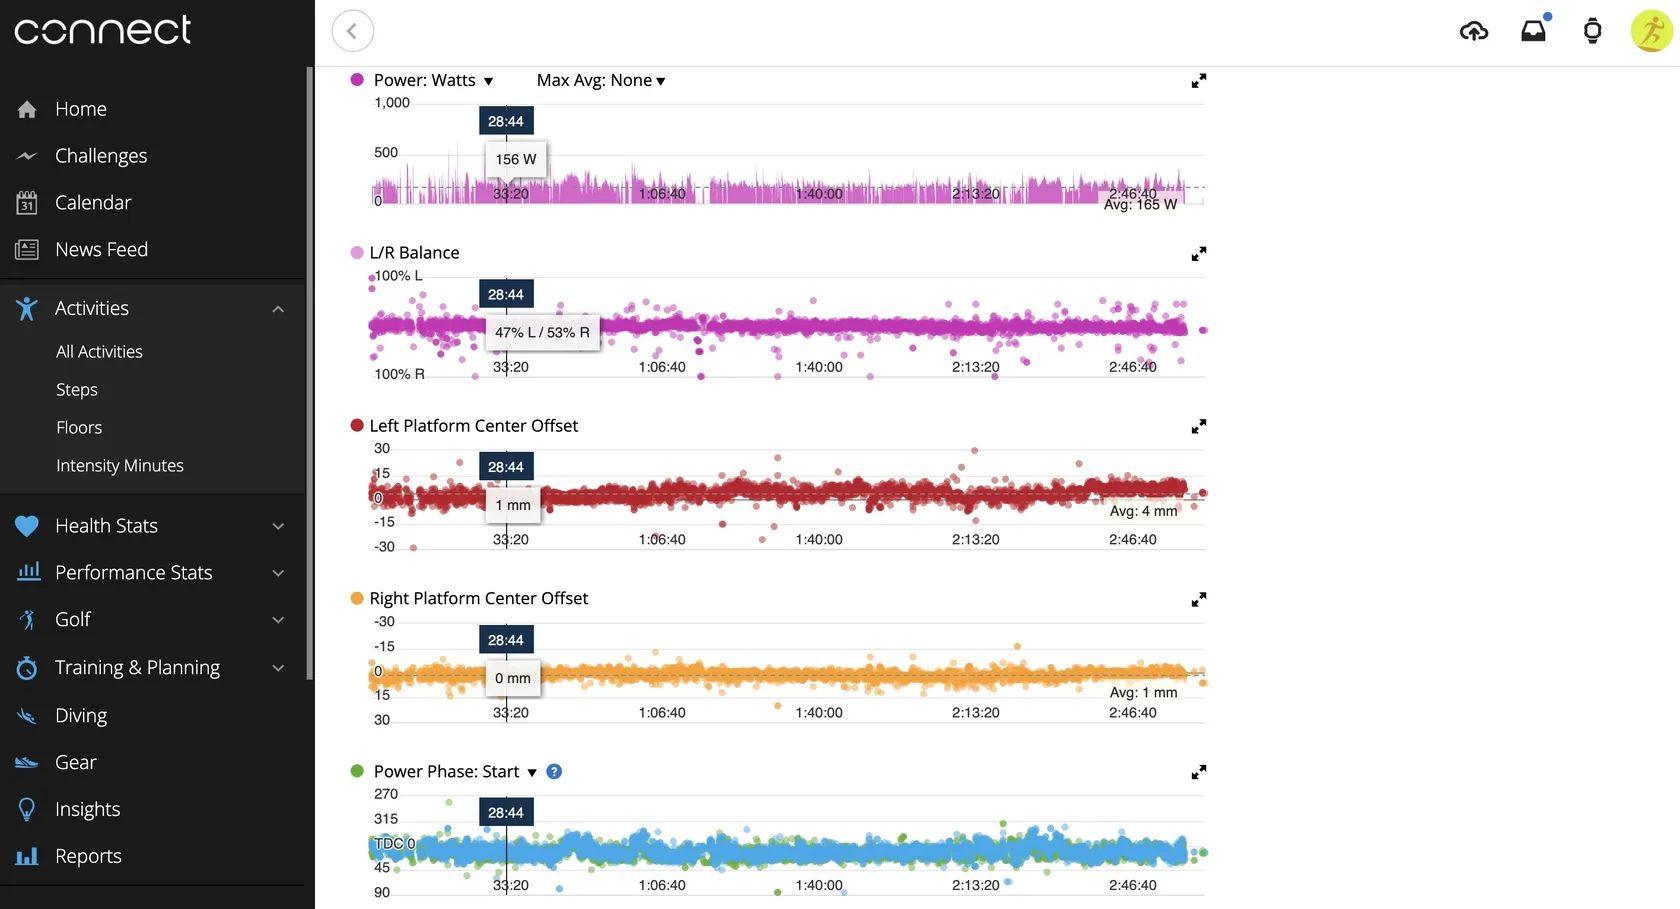Viewport: 1680px width, 909px height.
Task: Open the inbox notifications tray icon
Action: click(x=1533, y=31)
